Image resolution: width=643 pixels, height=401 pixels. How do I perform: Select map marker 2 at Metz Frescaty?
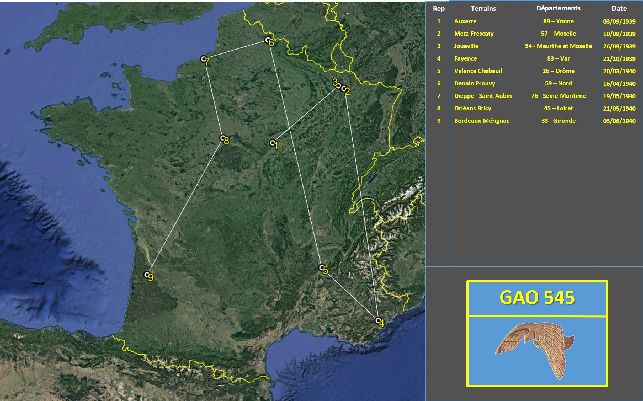tap(345, 89)
